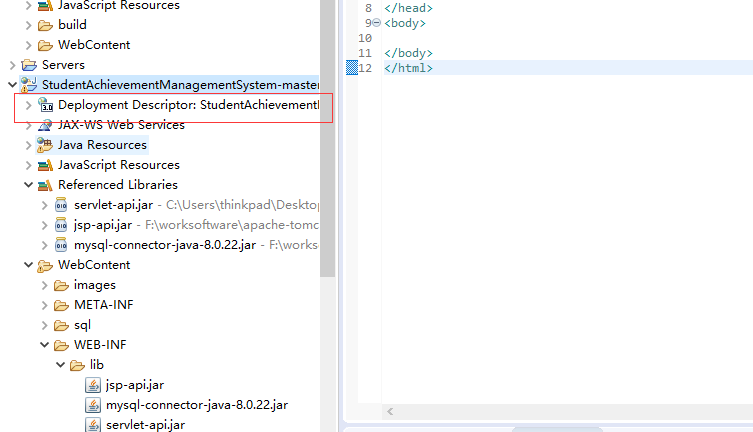This screenshot has height=432, width=753.
Task: Click the line 12 marker in editor ruler
Action: (x=352, y=68)
